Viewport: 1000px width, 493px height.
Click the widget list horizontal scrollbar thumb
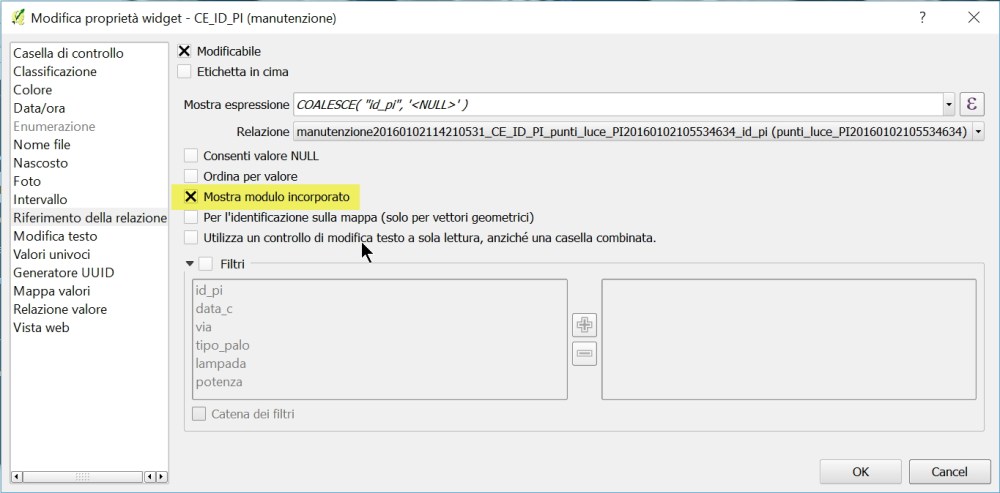[x=83, y=476]
